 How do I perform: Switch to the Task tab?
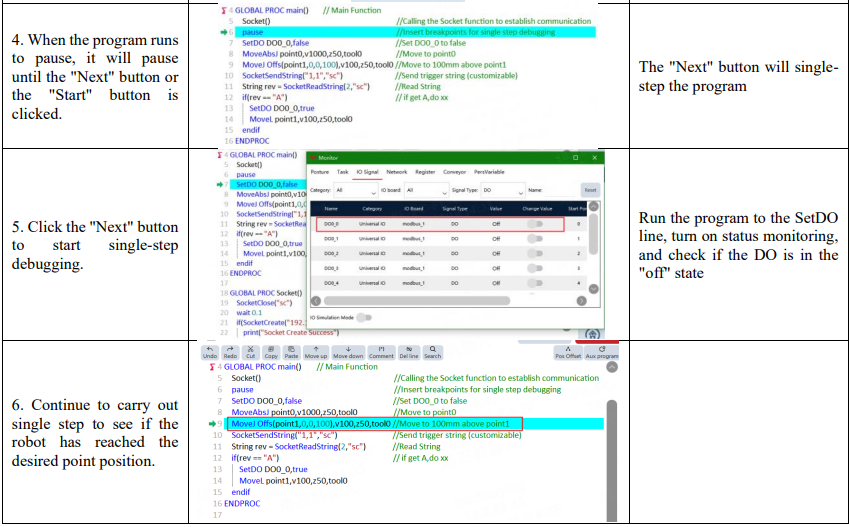[x=343, y=172]
